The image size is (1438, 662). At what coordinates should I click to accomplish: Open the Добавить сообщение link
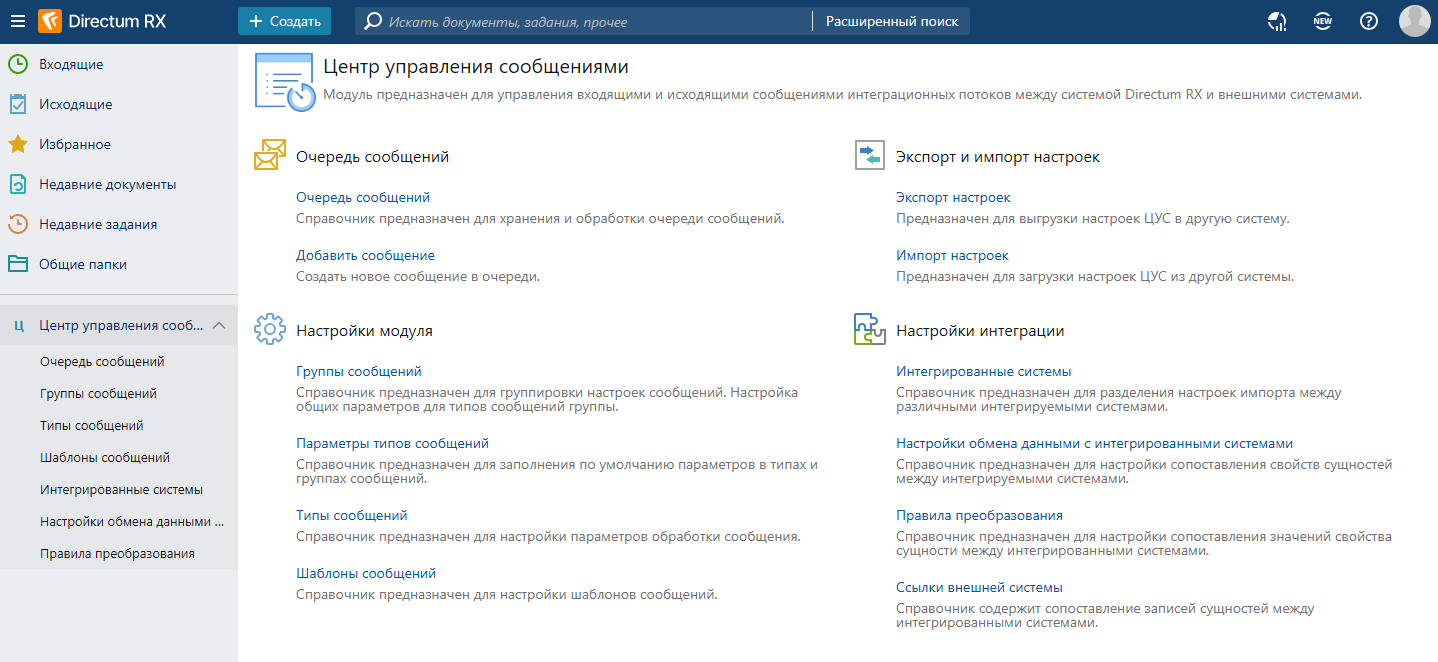(365, 255)
